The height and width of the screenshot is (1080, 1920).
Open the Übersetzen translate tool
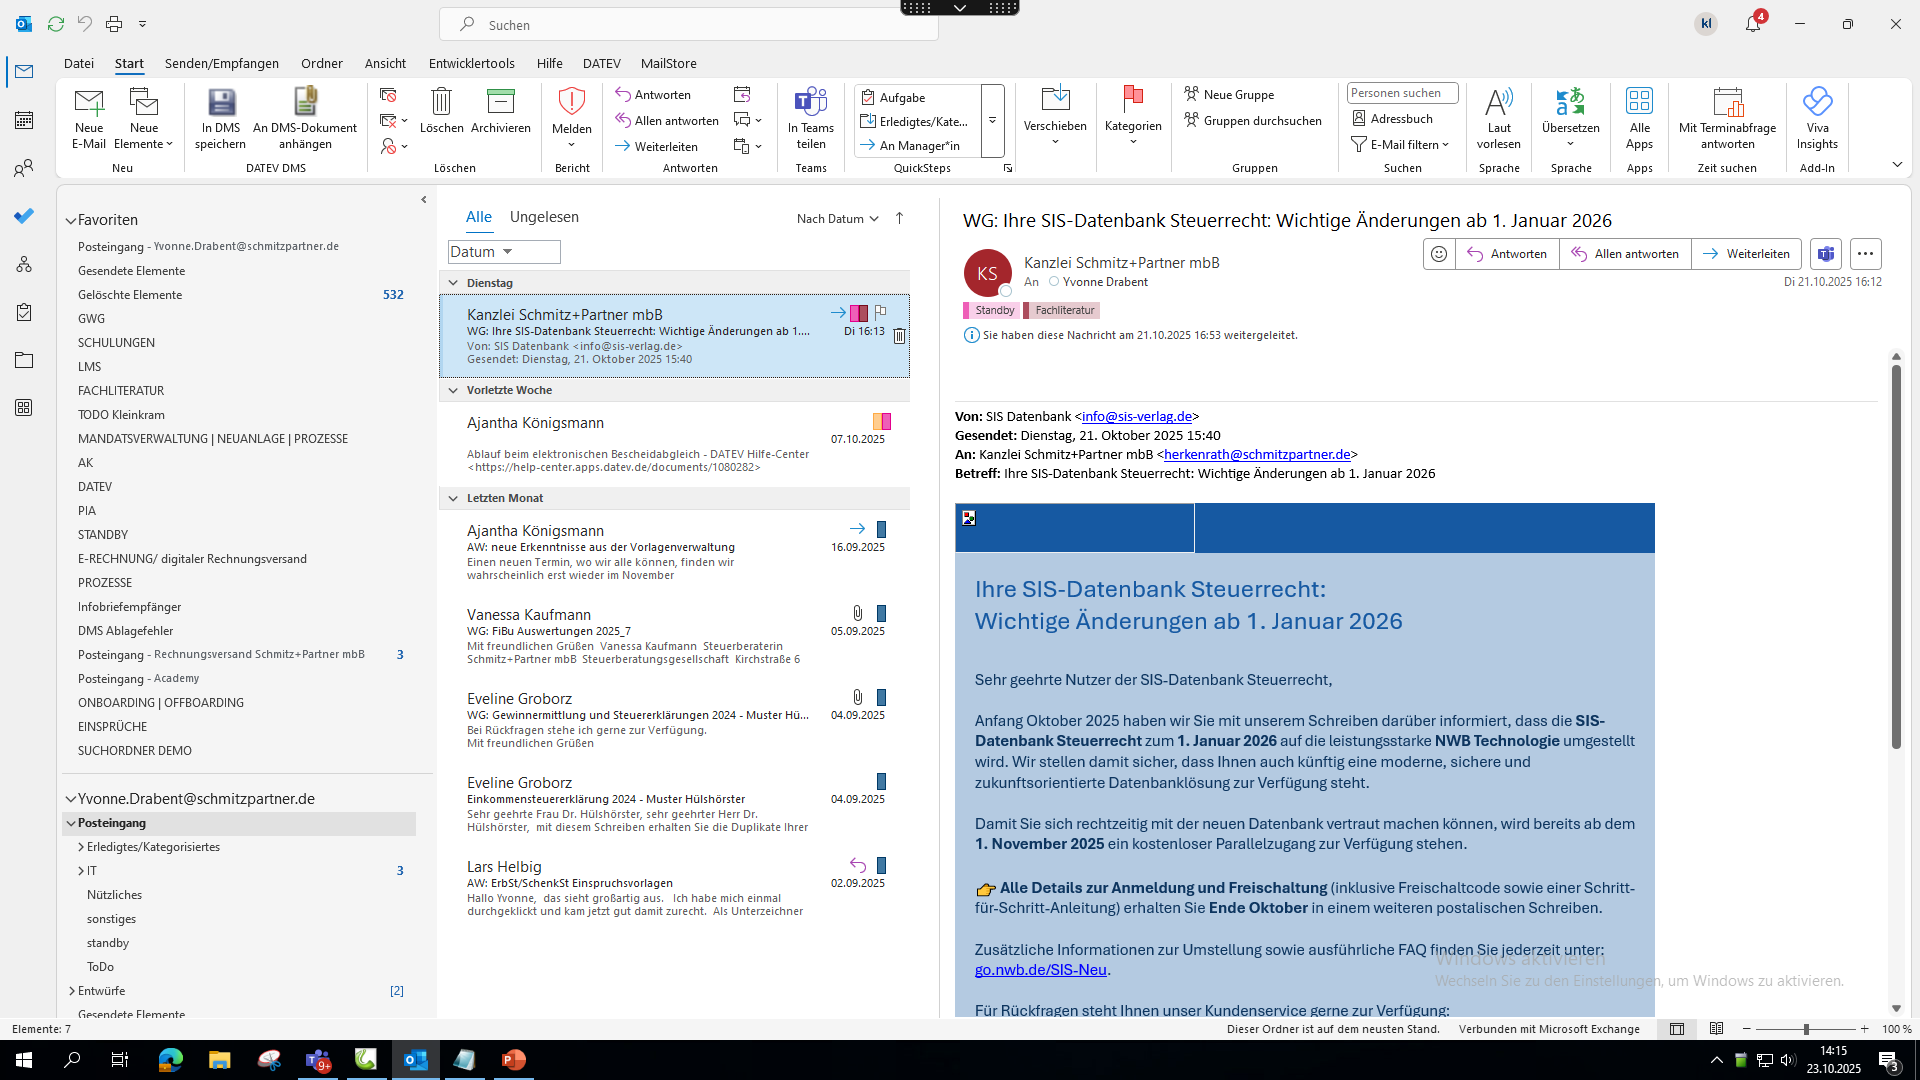coord(1570,119)
